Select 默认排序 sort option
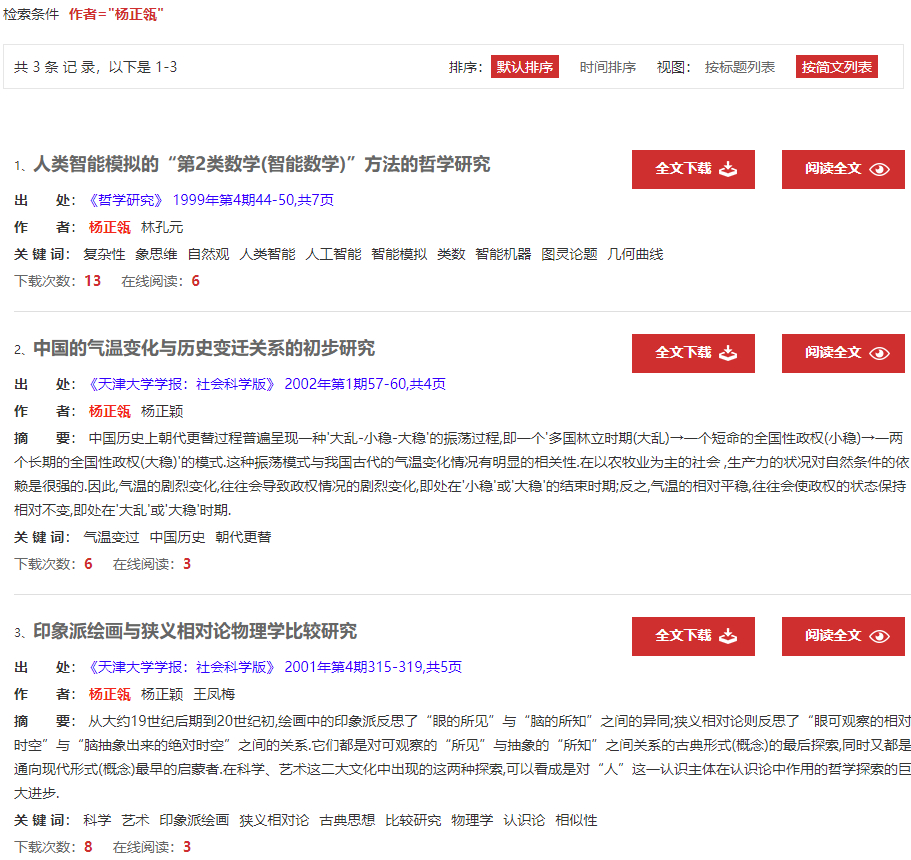911x860 pixels. pyautogui.click(x=524, y=67)
